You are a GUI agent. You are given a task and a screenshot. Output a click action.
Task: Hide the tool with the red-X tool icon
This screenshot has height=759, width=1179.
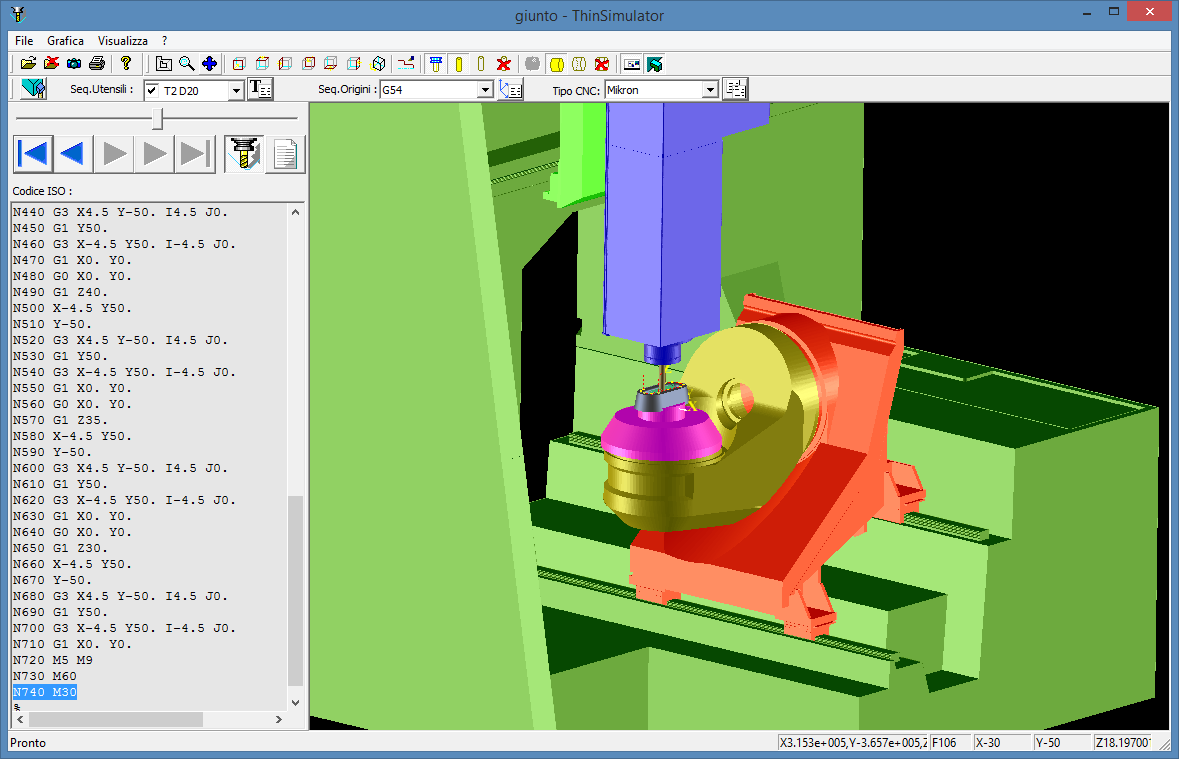(x=504, y=64)
